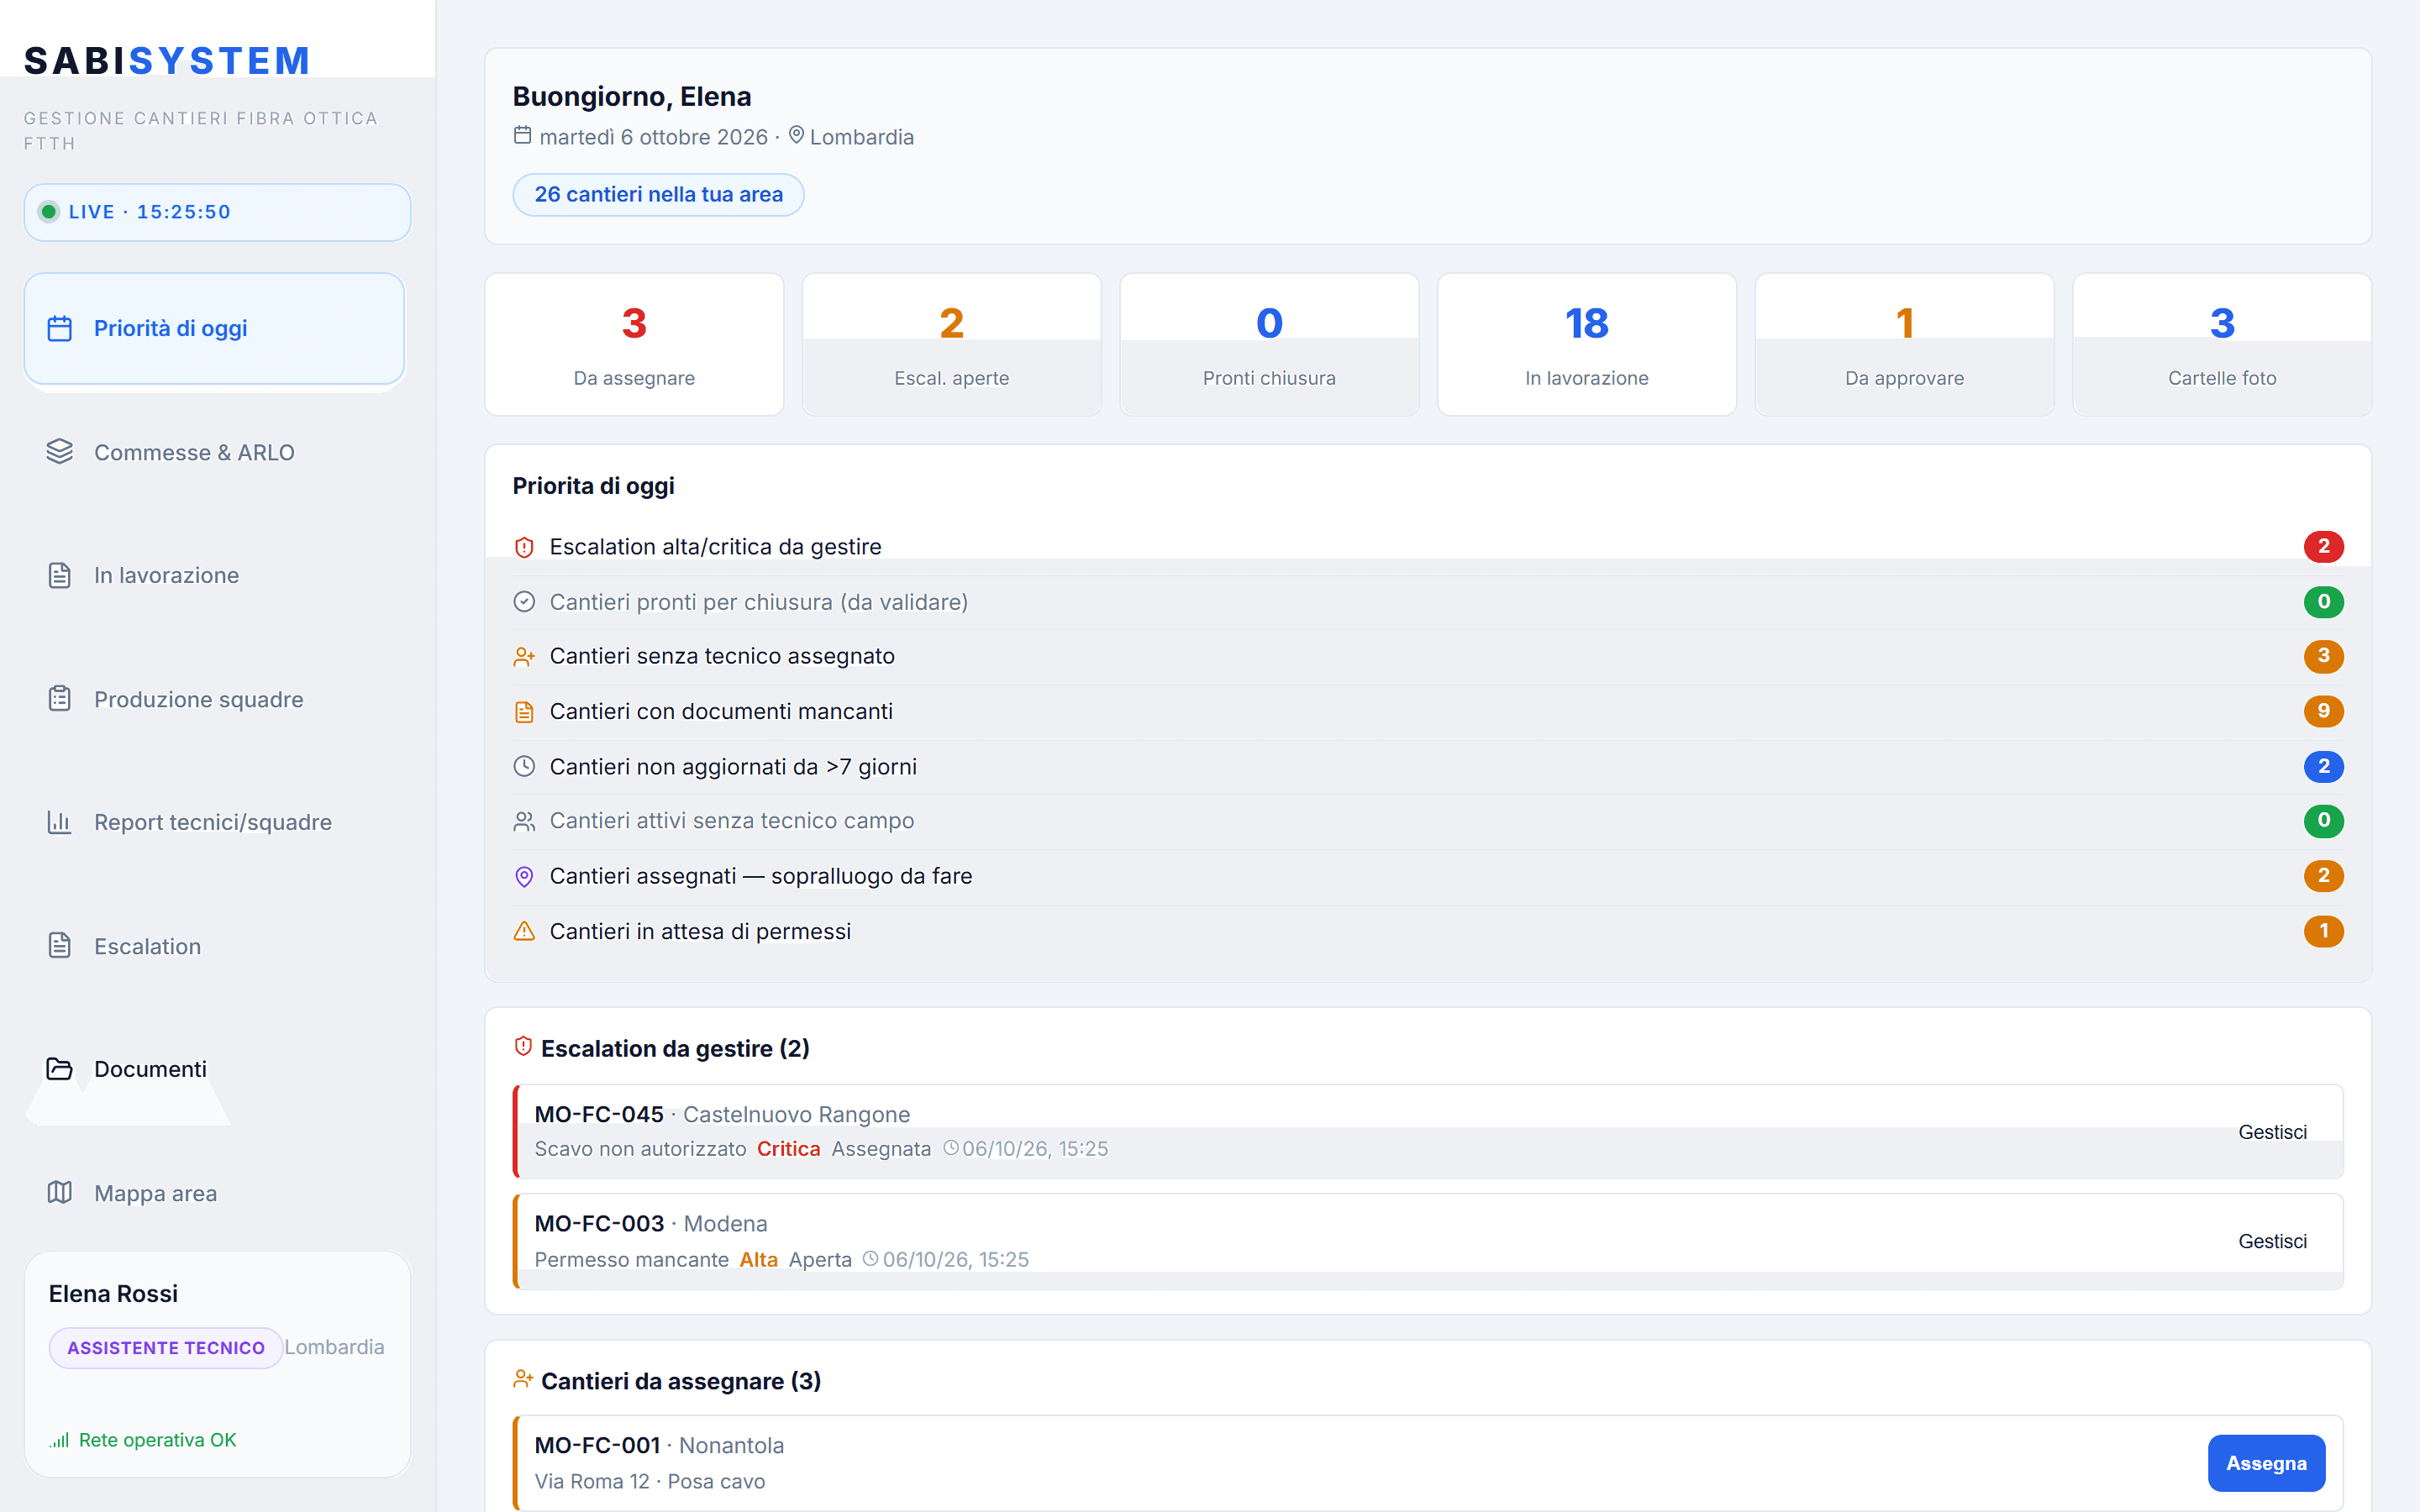Open the Cartelle foto stat card
The image size is (2420, 1512).
click(2222, 344)
